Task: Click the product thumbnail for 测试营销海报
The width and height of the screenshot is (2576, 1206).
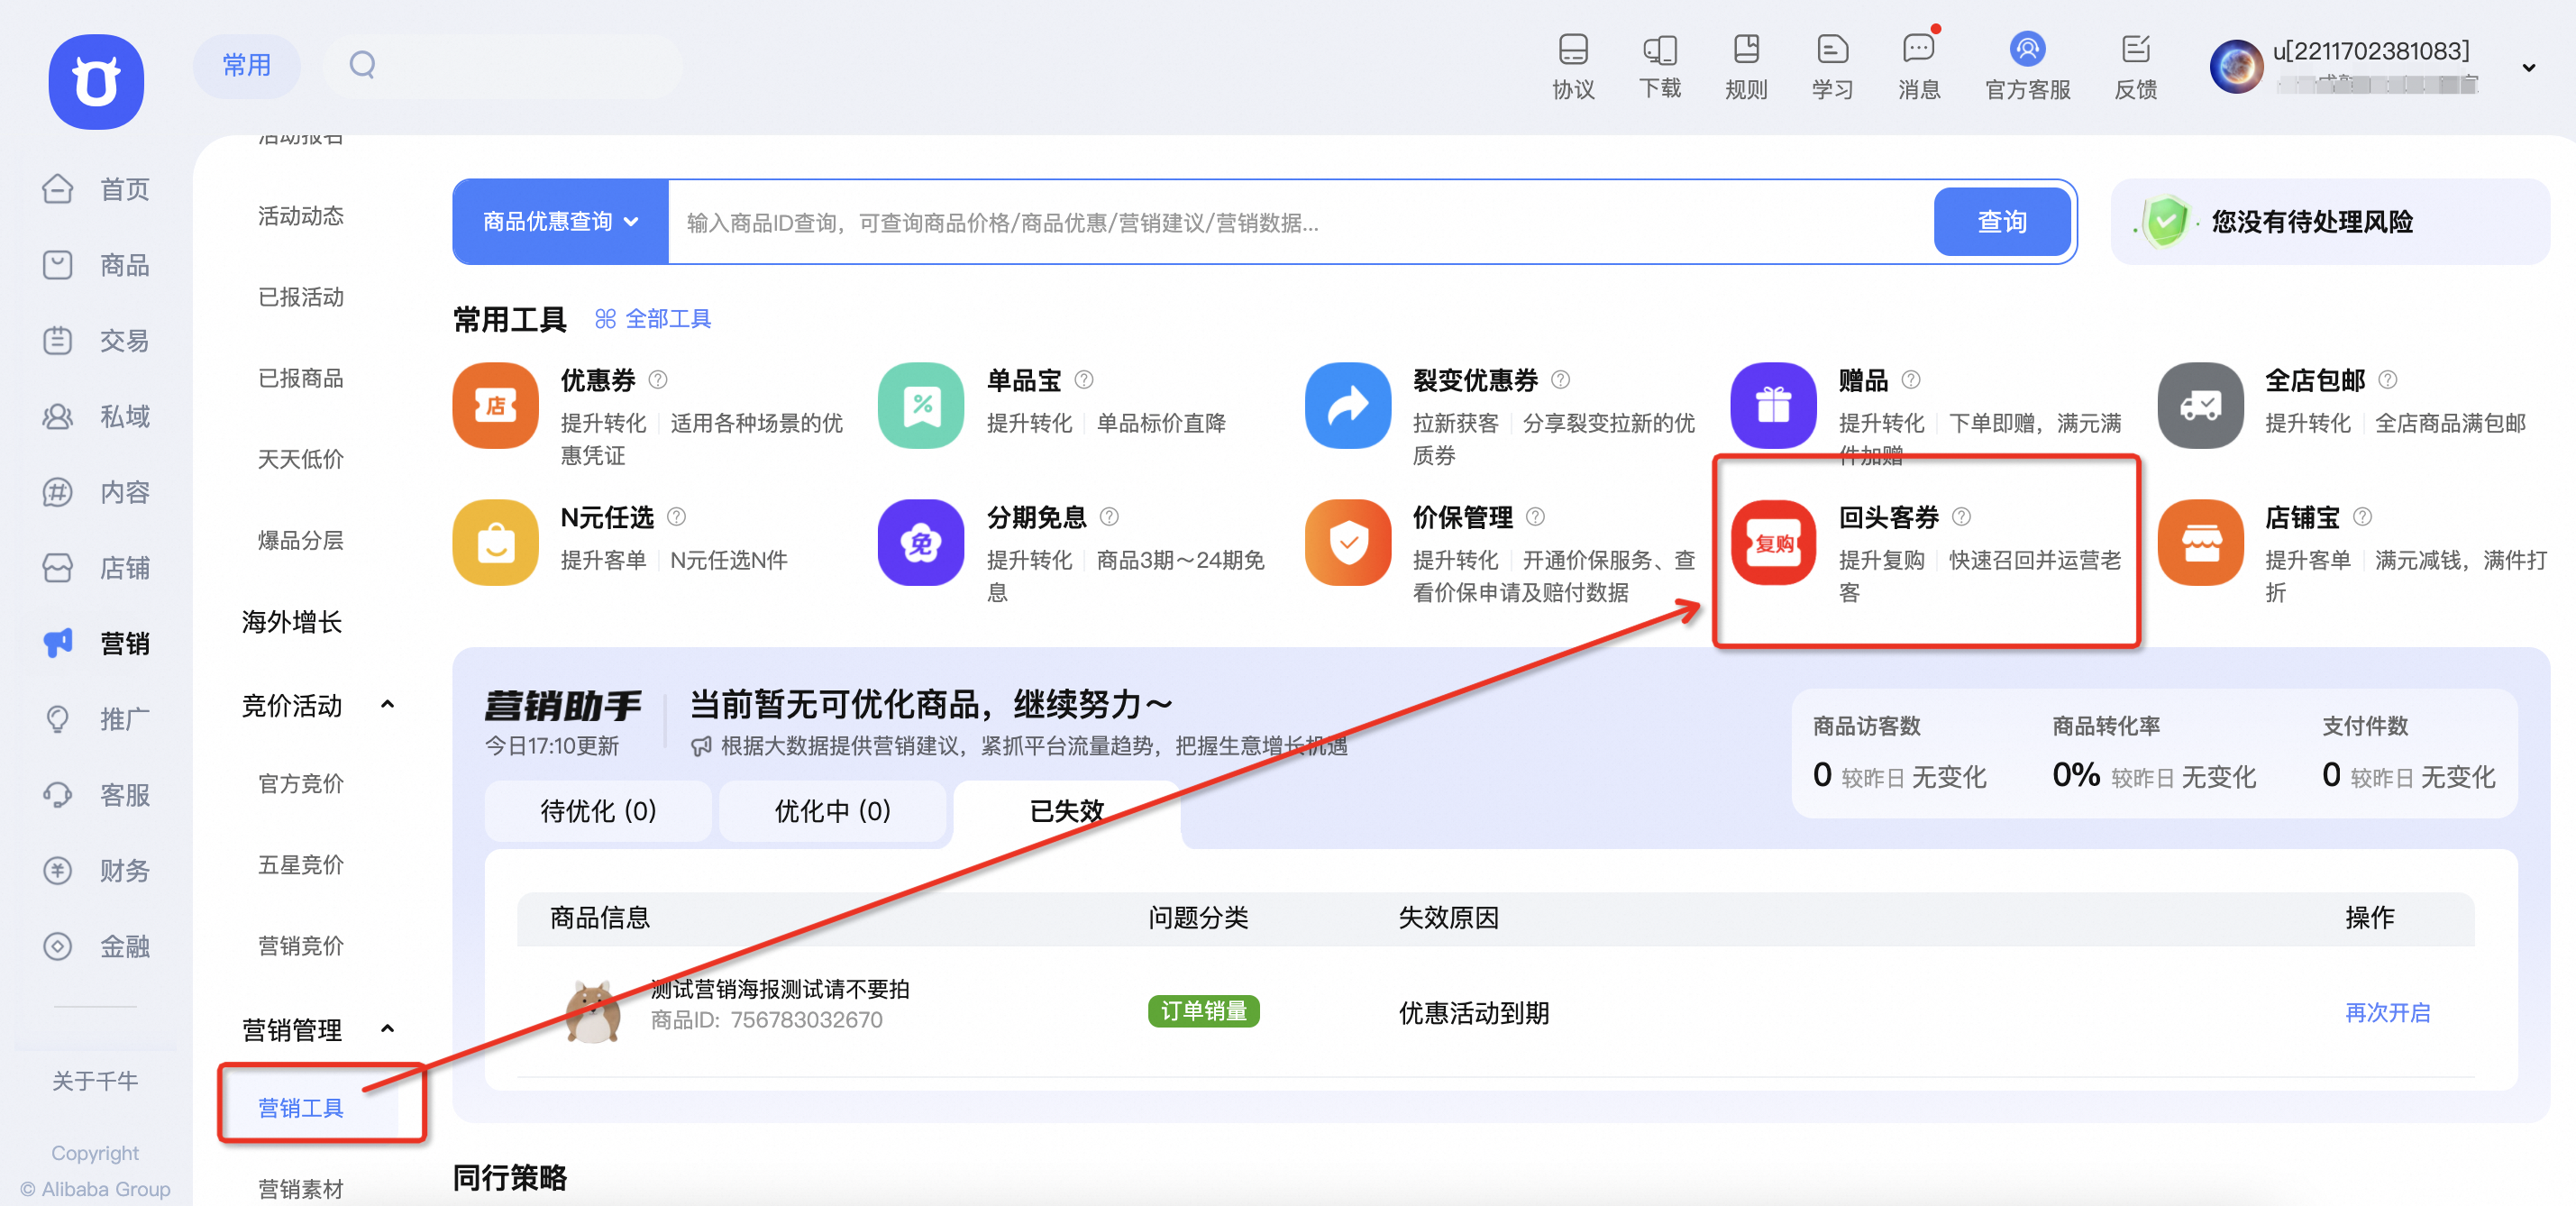Action: pos(593,1012)
